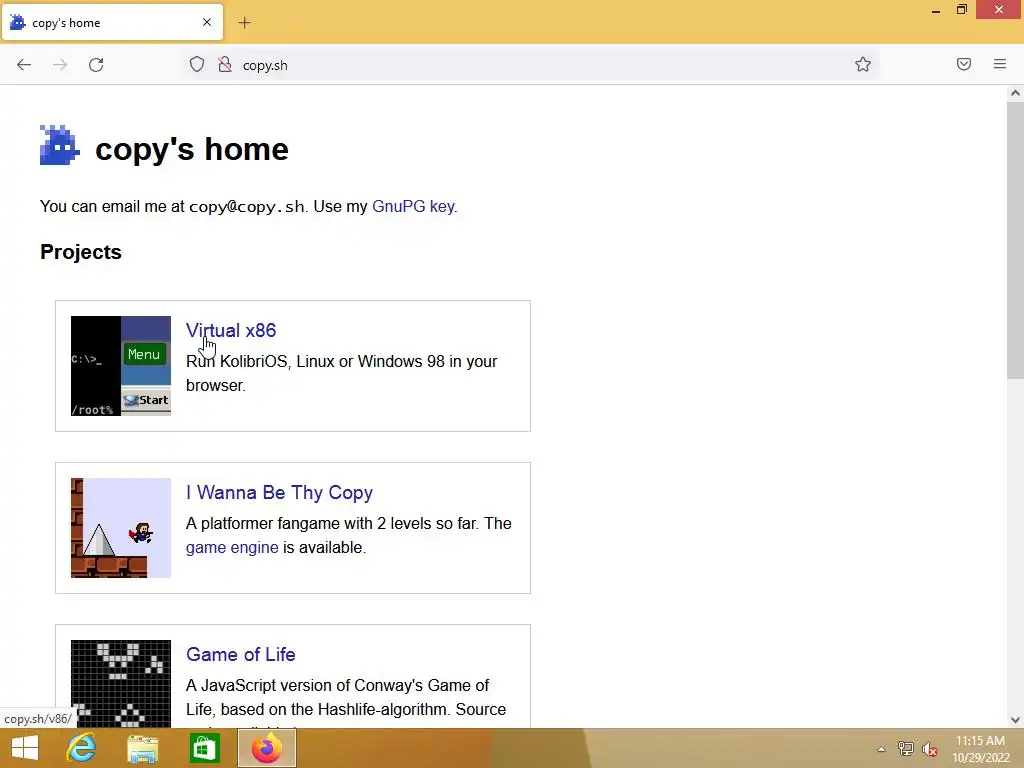The width and height of the screenshot is (1024, 768).
Task: Save the page to Pocket
Action: (964, 64)
